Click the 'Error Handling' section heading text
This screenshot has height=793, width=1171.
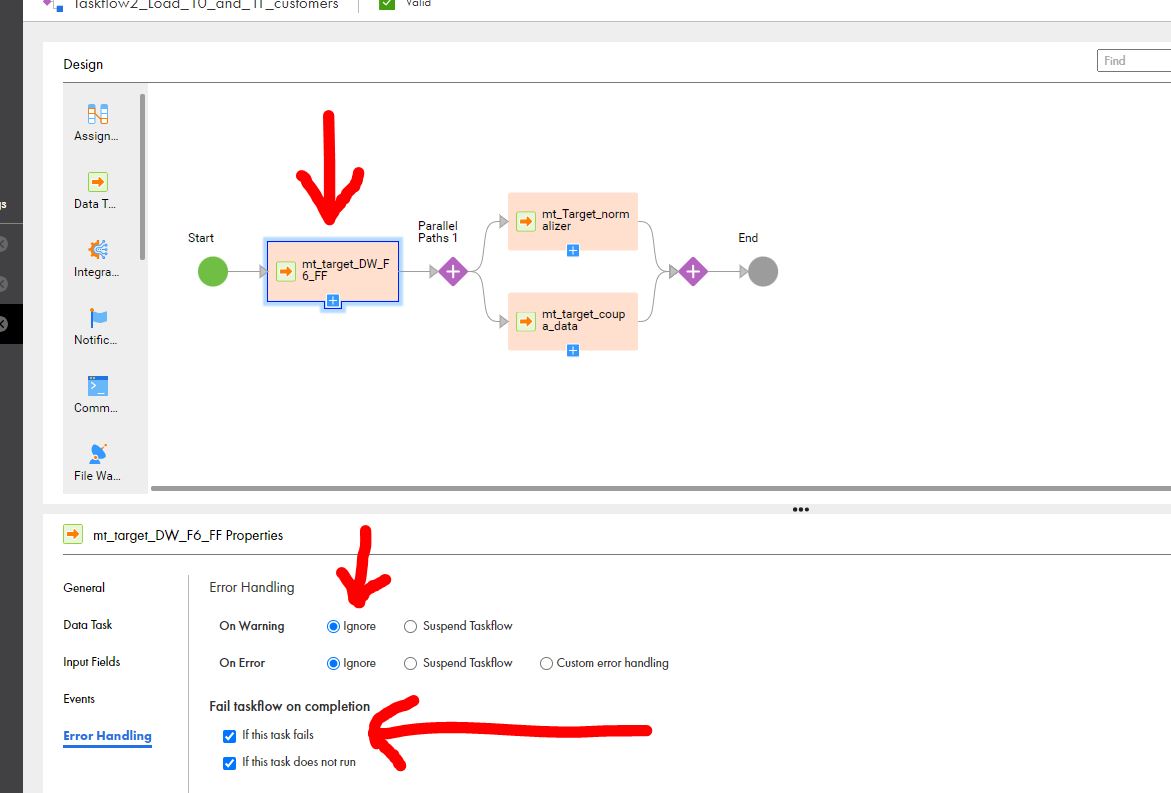click(x=252, y=588)
